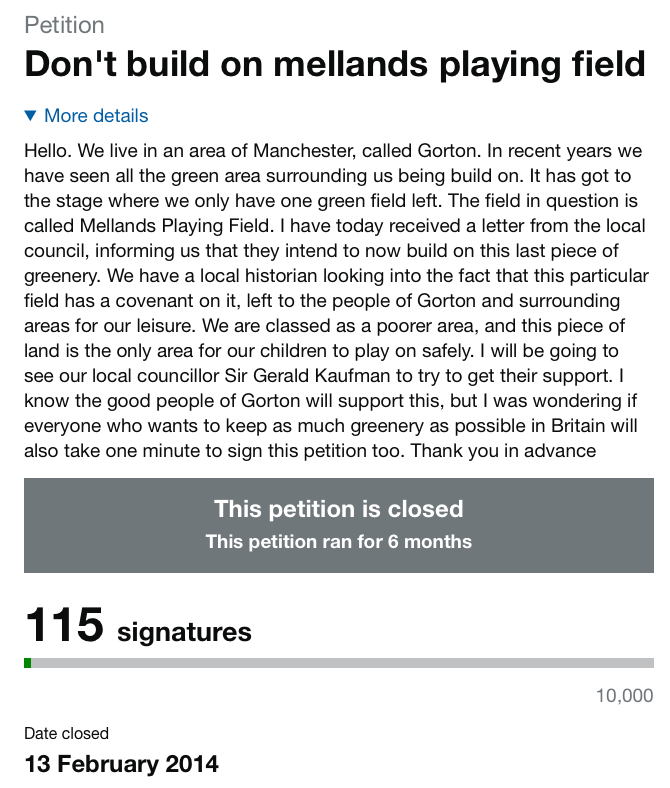Click the "Don't build on mellands playing field" heading
Viewport: 670px width, 788px height.
pyautogui.click(x=335, y=64)
